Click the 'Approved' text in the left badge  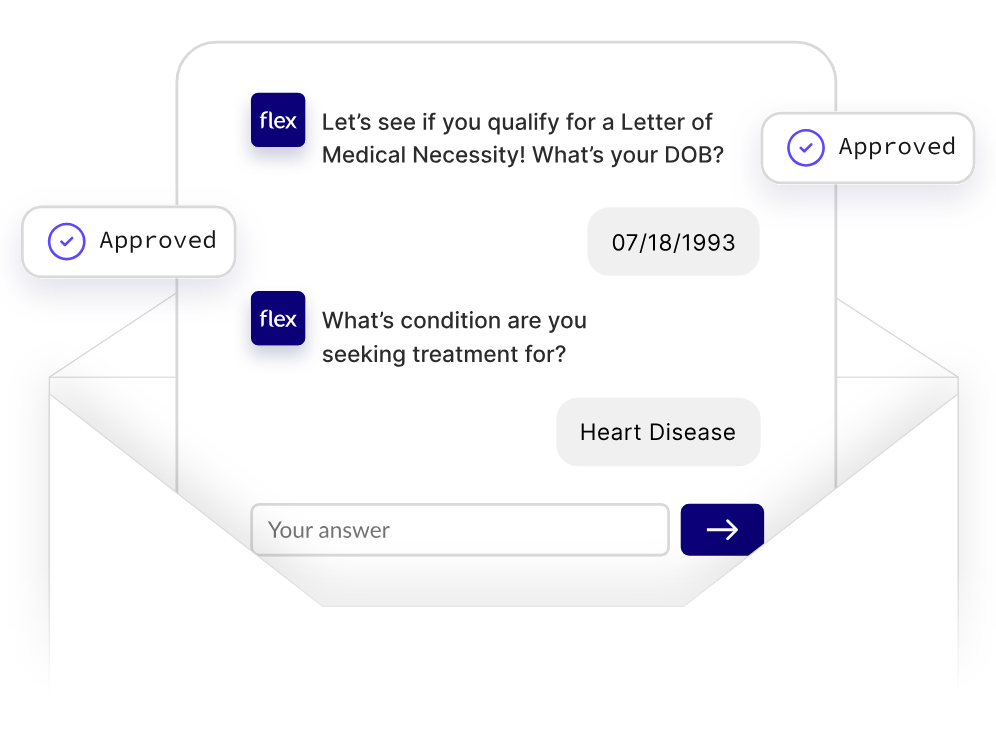click(158, 241)
